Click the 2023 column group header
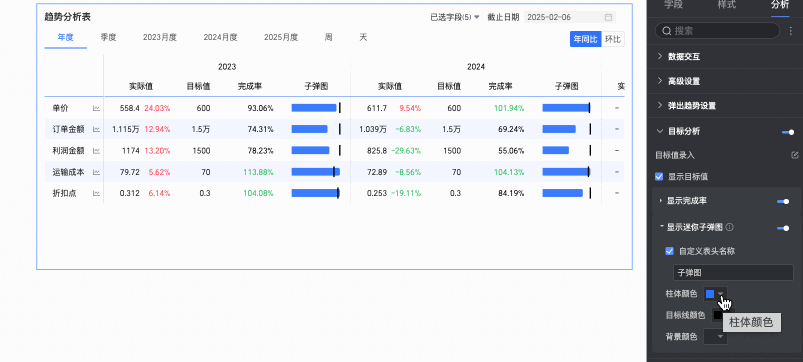 (x=227, y=67)
